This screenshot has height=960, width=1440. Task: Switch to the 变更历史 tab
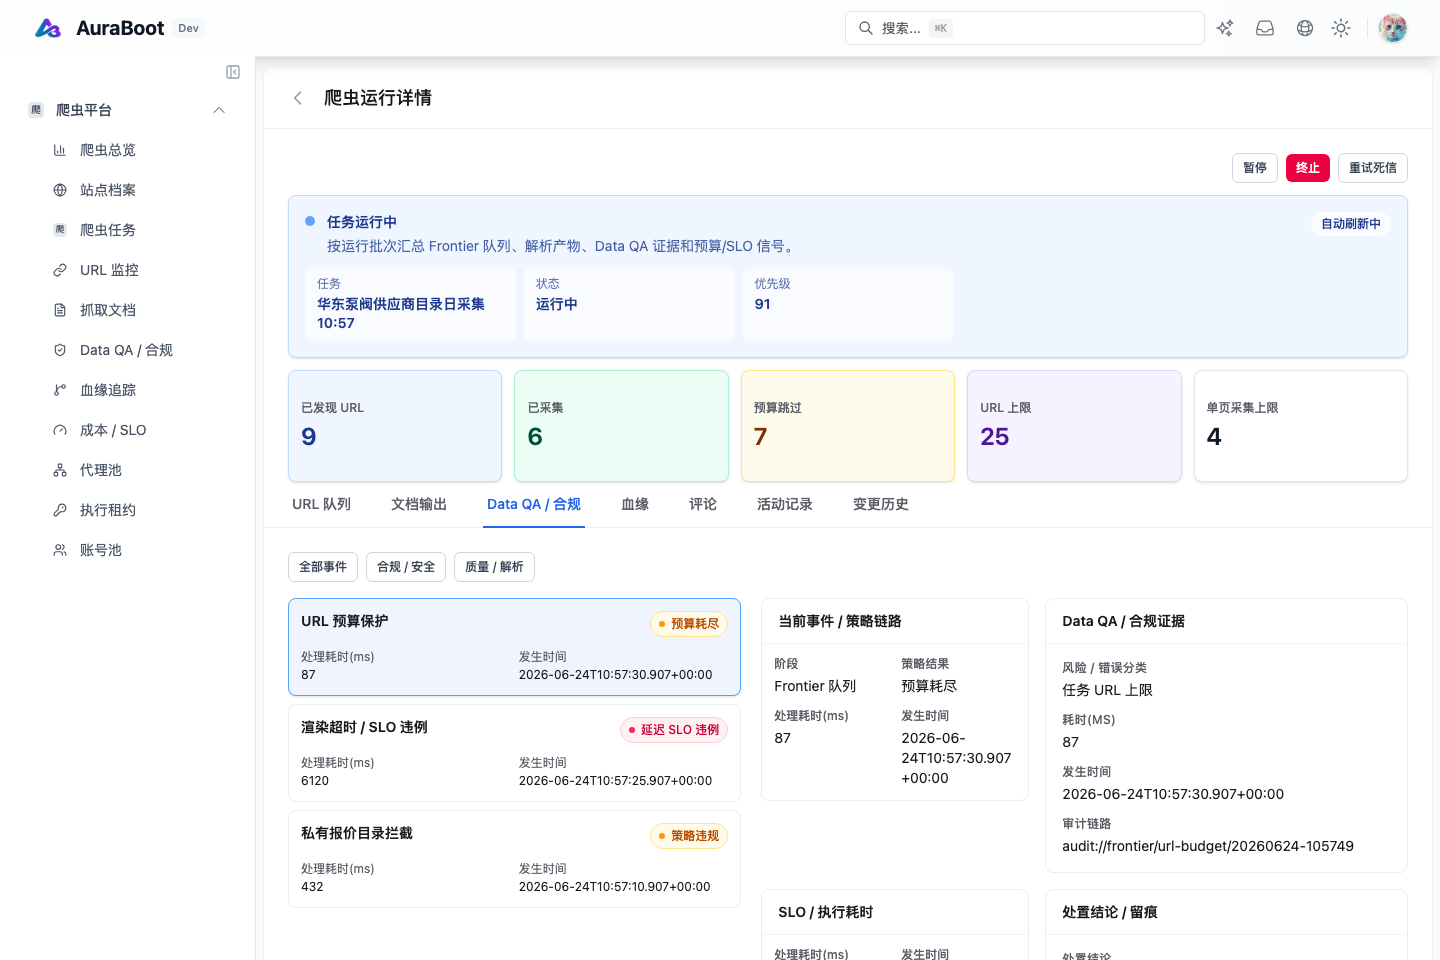881,504
